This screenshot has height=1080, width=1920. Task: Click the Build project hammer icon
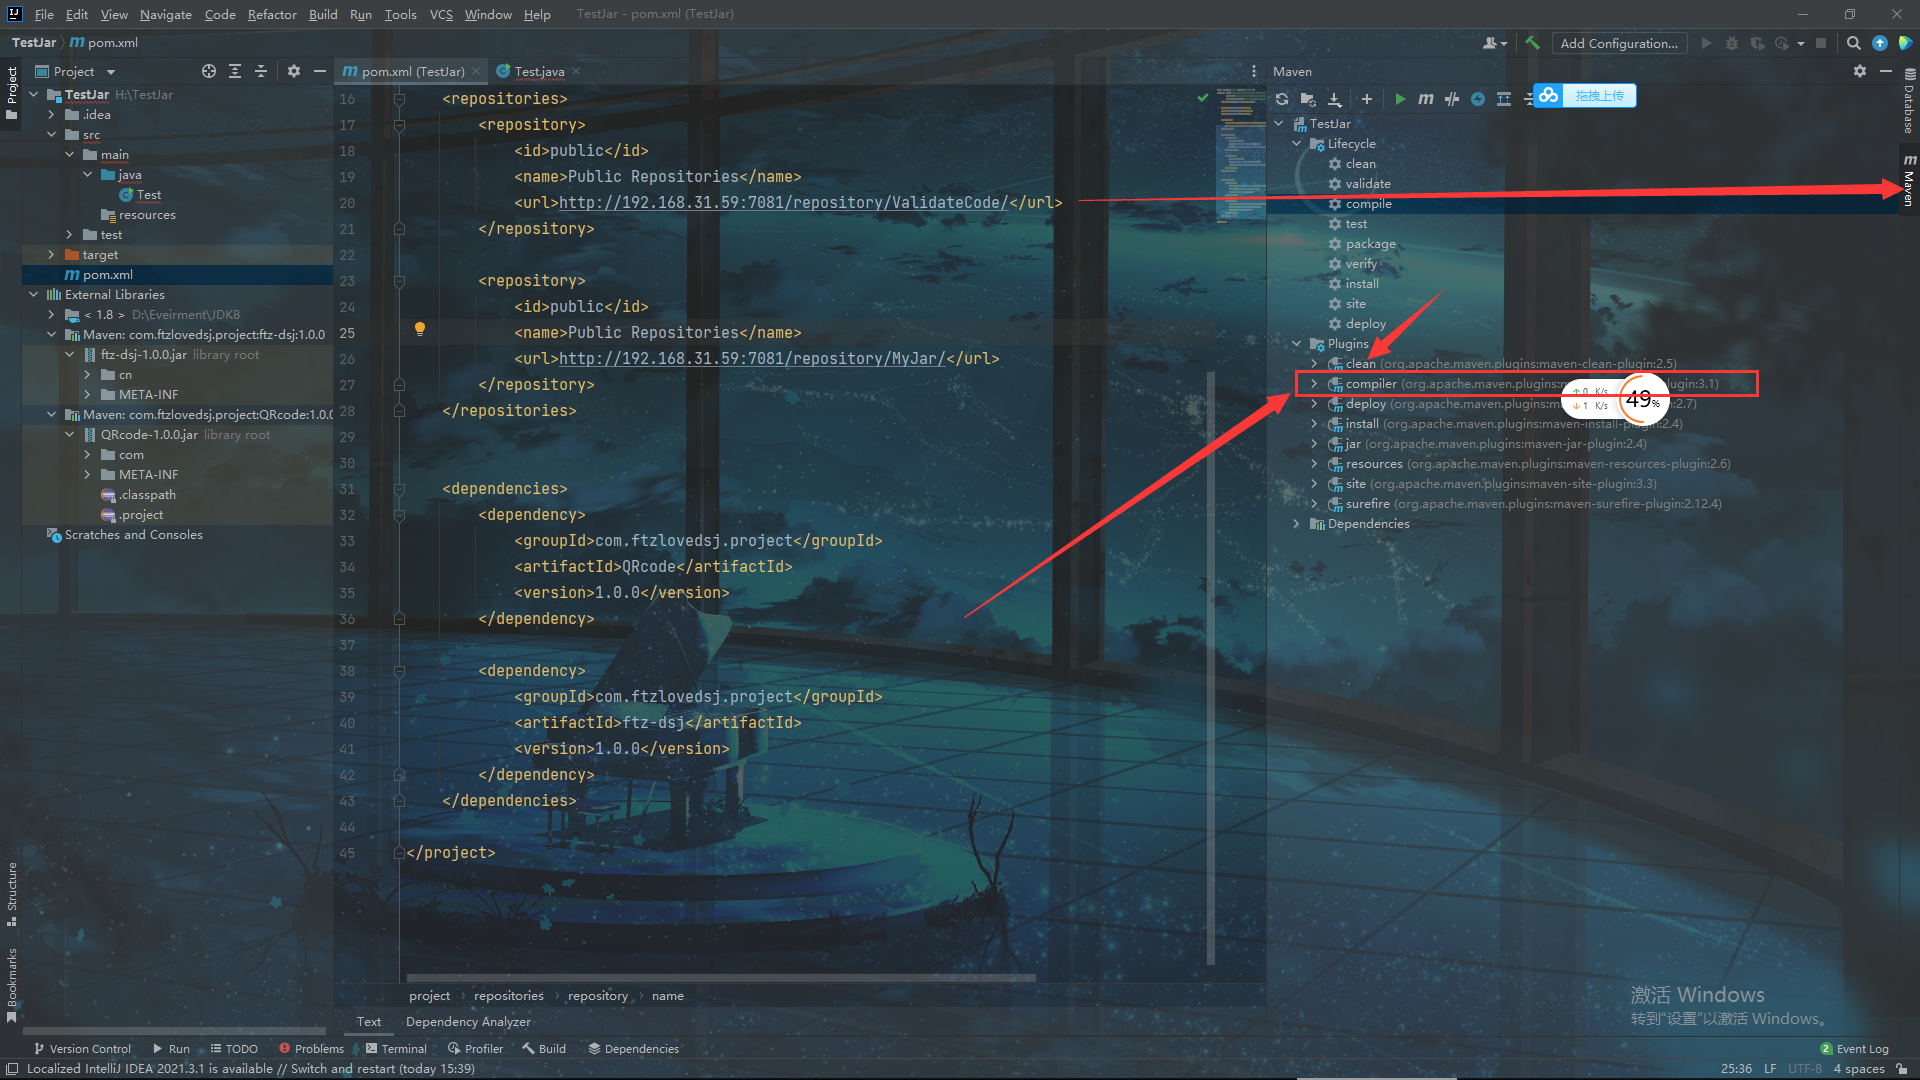[1532, 43]
